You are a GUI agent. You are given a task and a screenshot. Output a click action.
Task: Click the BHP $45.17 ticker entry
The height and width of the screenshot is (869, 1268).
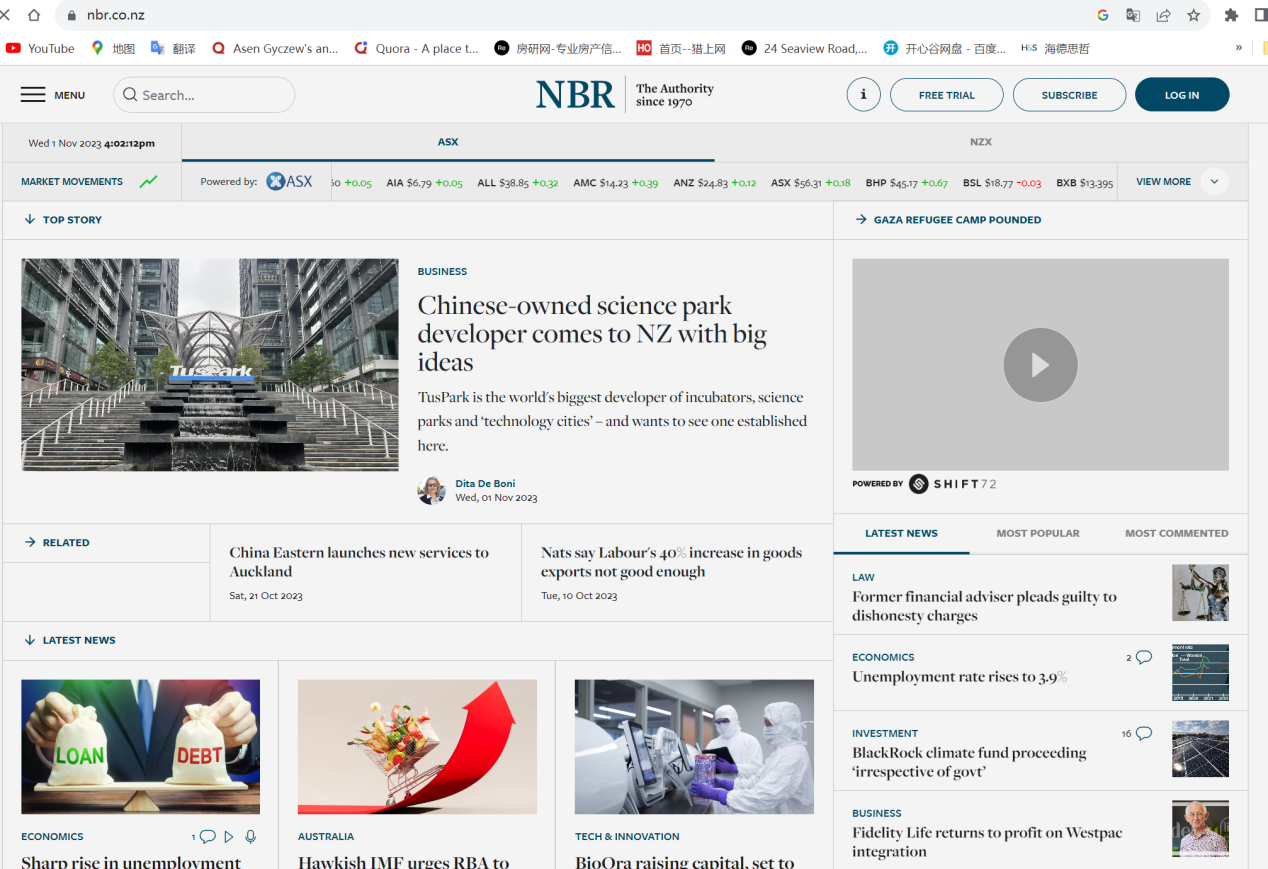[x=906, y=183]
